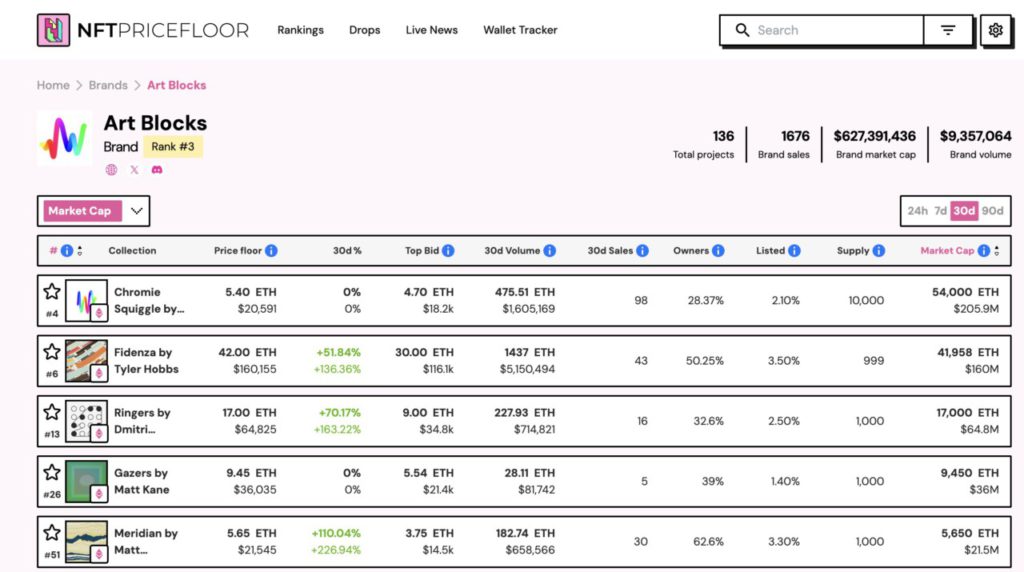1024x572 pixels.
Task: Click the NFT Price Floor logo icon
Action: point(53,30)
